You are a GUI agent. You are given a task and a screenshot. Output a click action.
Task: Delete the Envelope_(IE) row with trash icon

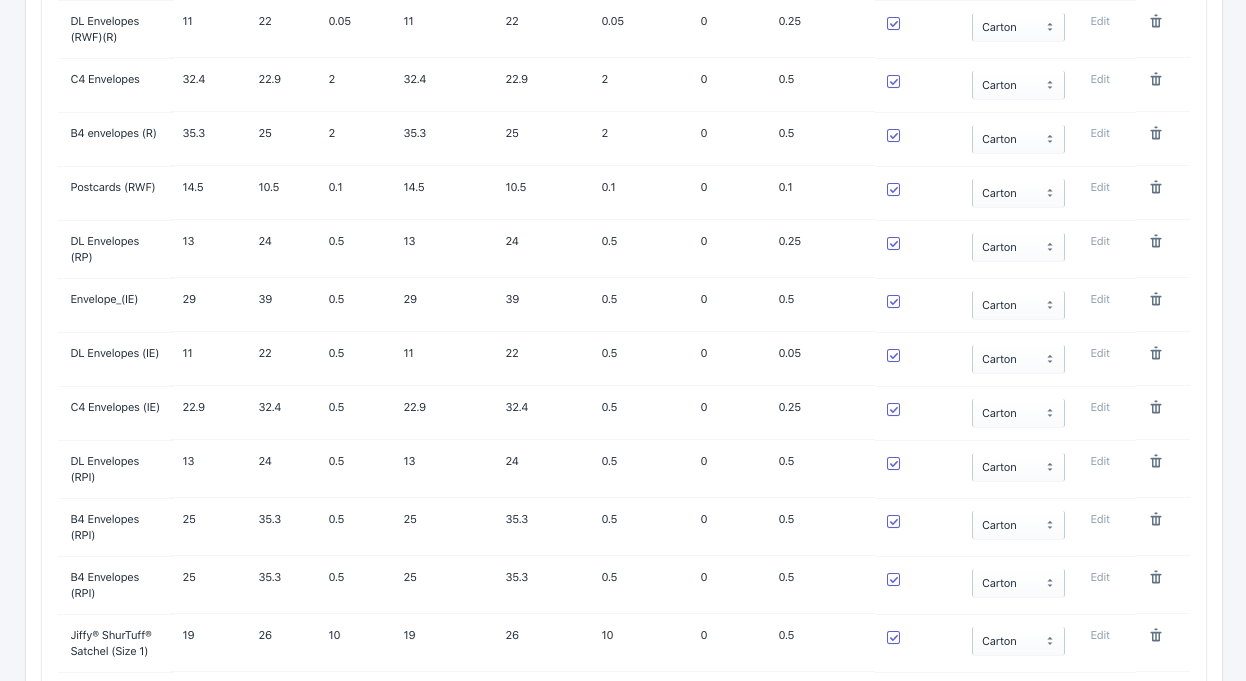click(1155, 299)
